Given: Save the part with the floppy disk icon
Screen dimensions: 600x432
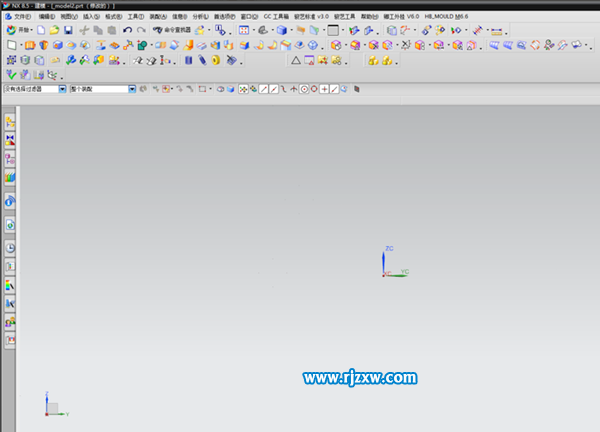Looking at the screenshot, I should [x=68, y=30].
